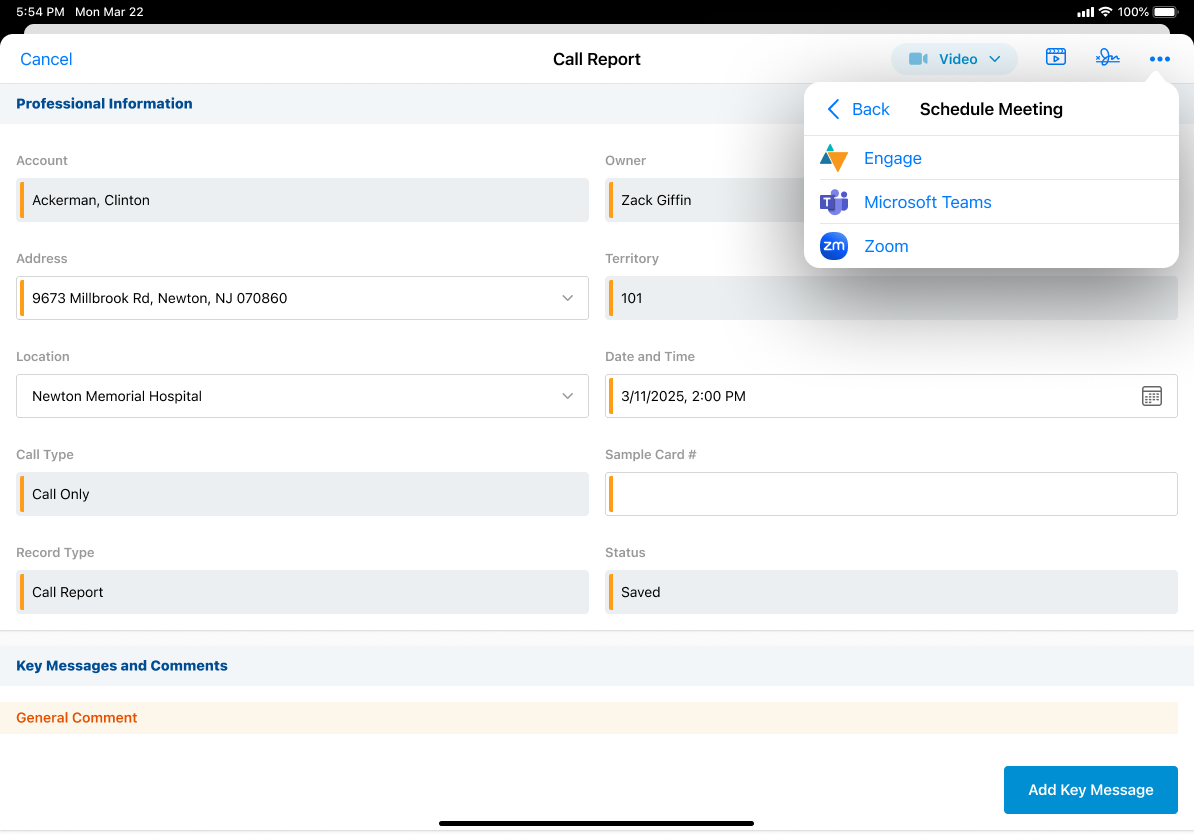Open the media presentation icon in header
This screenshot has height=834, width=1194.
[x=1055, y=58]
